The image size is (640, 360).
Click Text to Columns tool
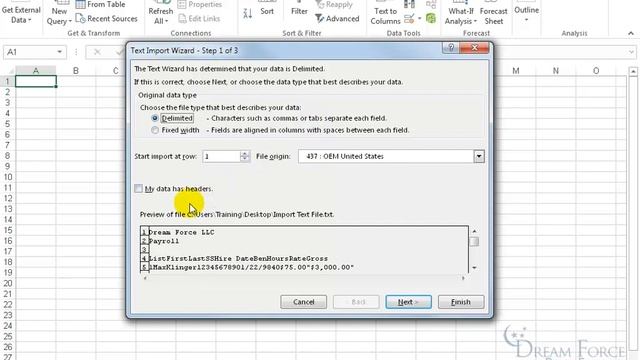[x=385, y=13]
